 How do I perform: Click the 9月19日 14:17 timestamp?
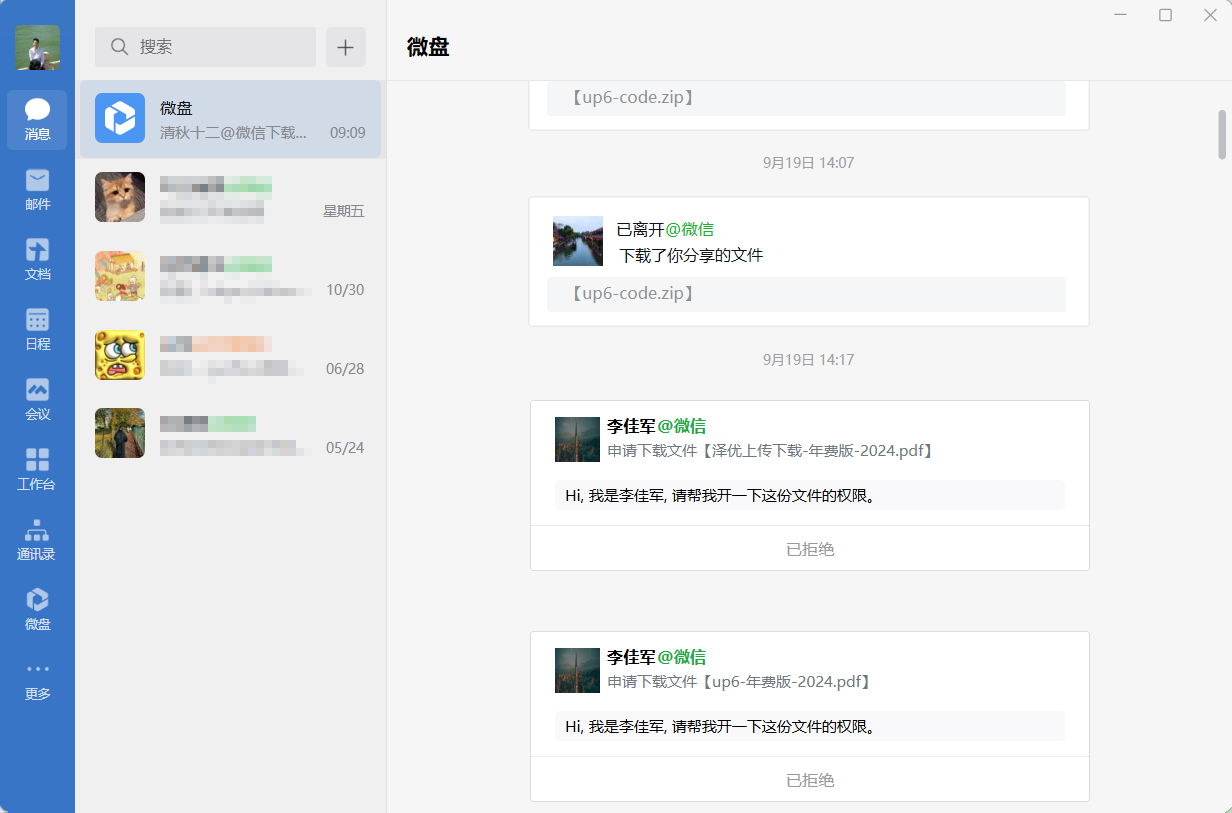click(x=808, y=359)
